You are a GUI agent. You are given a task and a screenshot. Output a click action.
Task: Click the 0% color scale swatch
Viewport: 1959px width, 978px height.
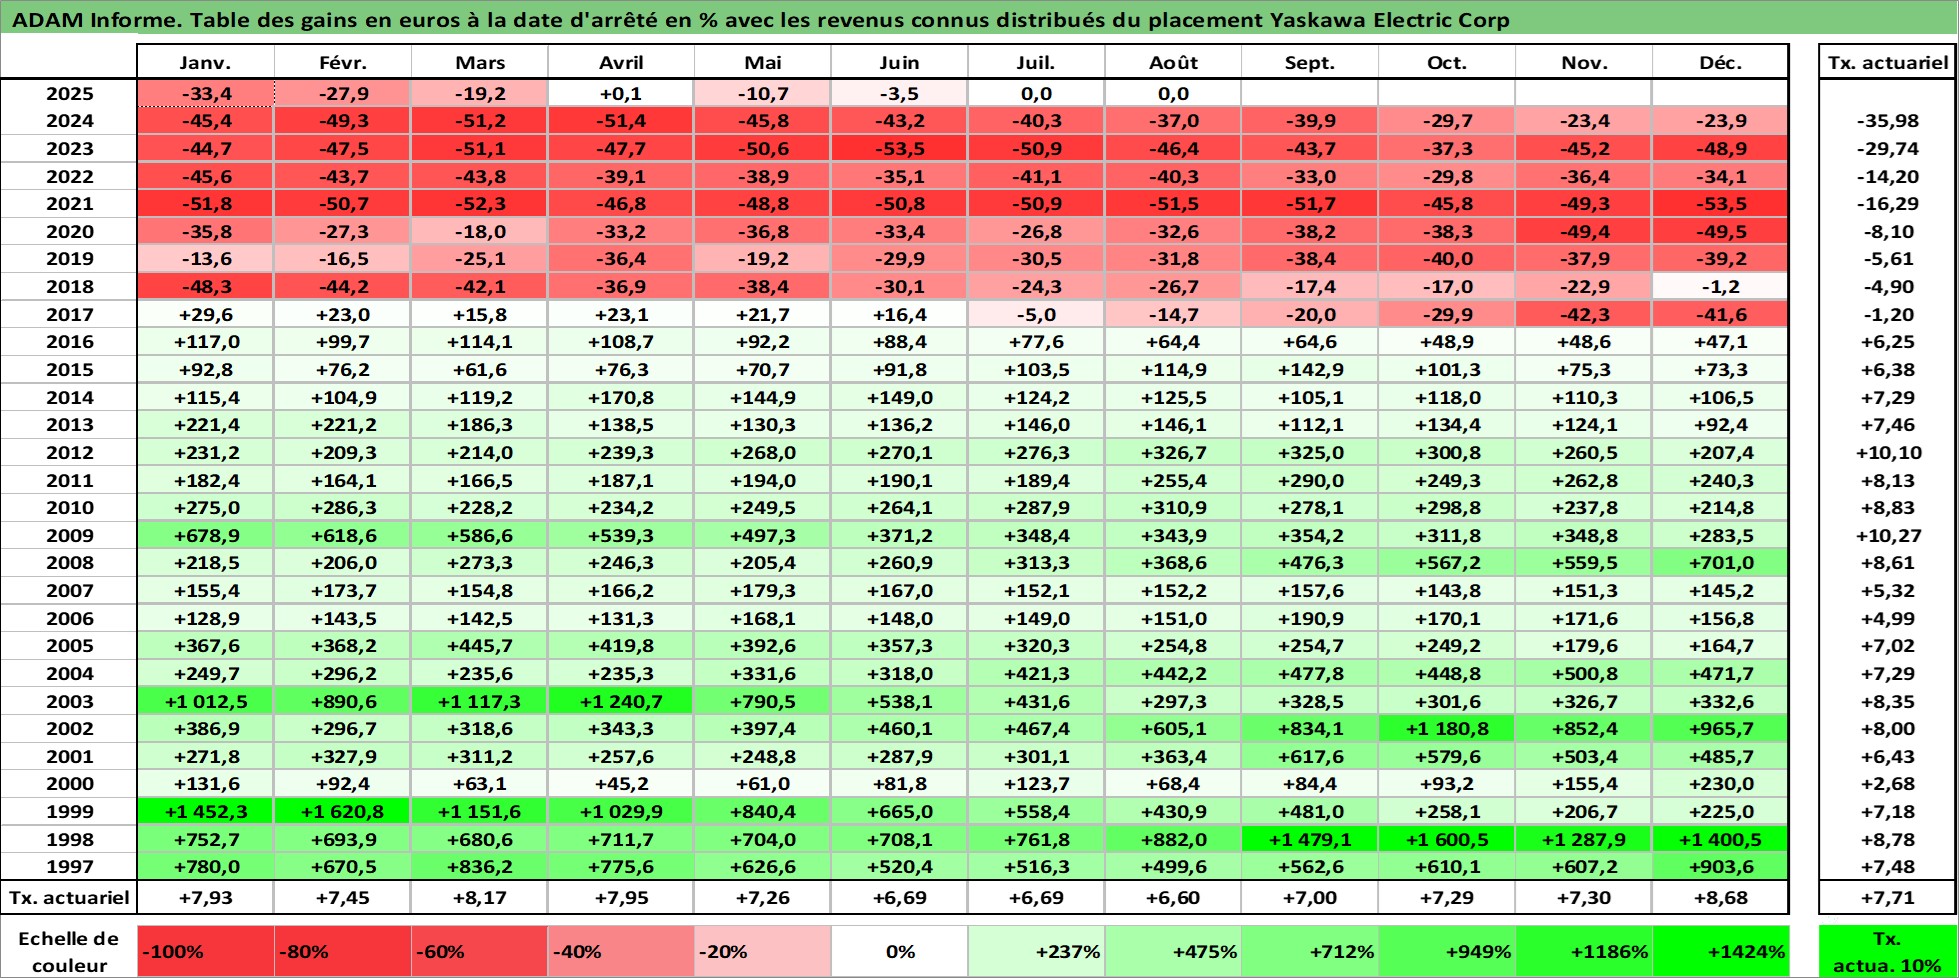click(899, 951)
